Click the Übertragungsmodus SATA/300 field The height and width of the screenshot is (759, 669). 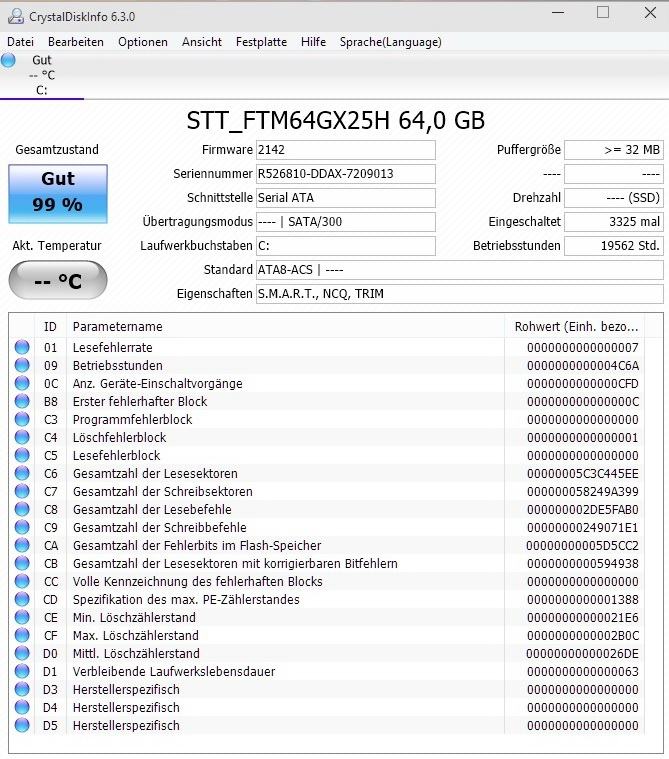(x=346, y=222)
